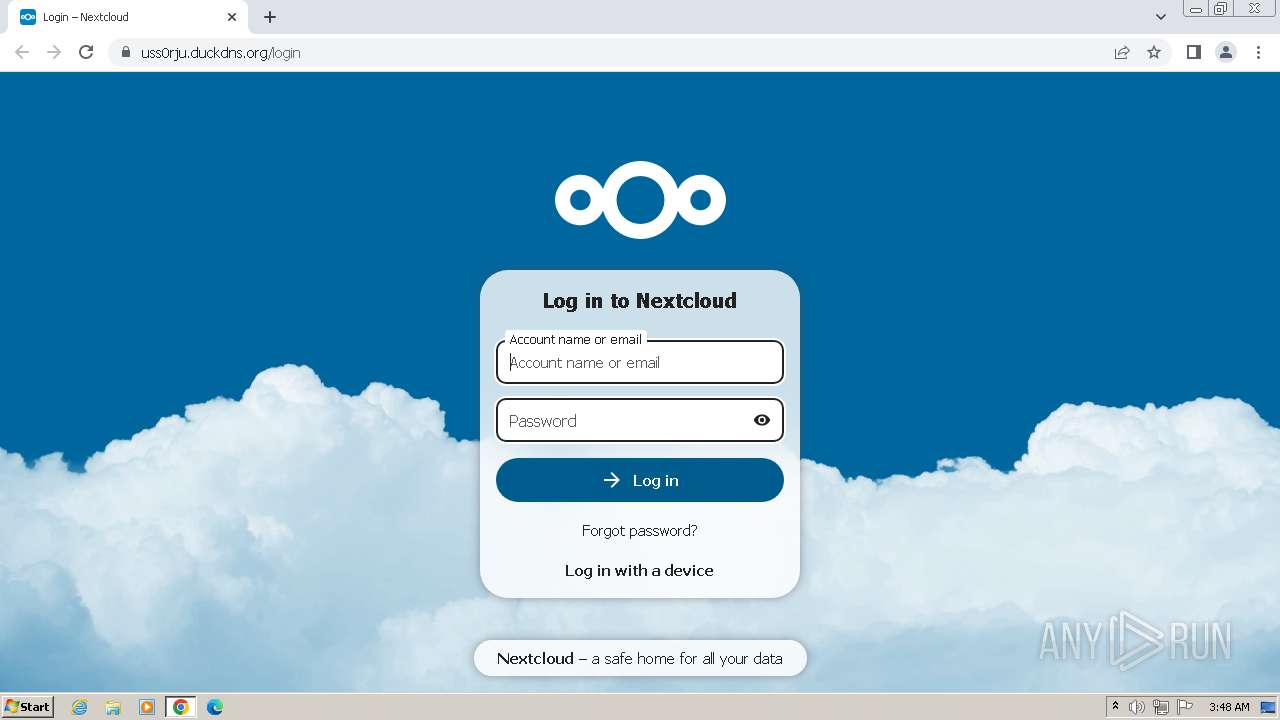Open the media player taskbar icon
1280x720 pixels.
point(147,707)
